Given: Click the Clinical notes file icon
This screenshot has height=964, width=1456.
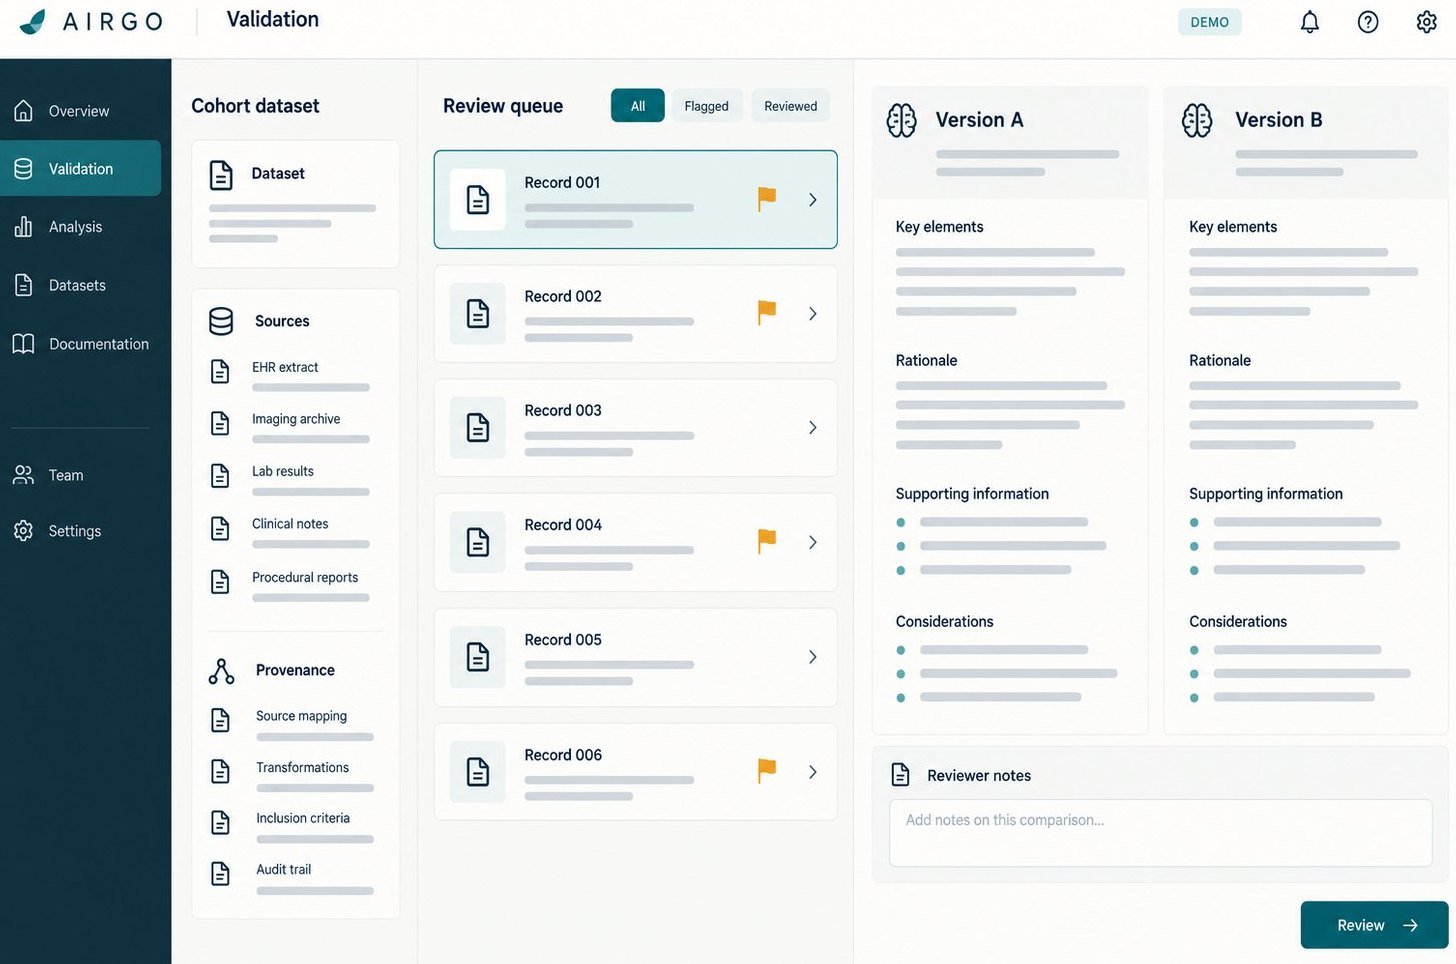Looking at the screenshot, I should click(220, 528).
